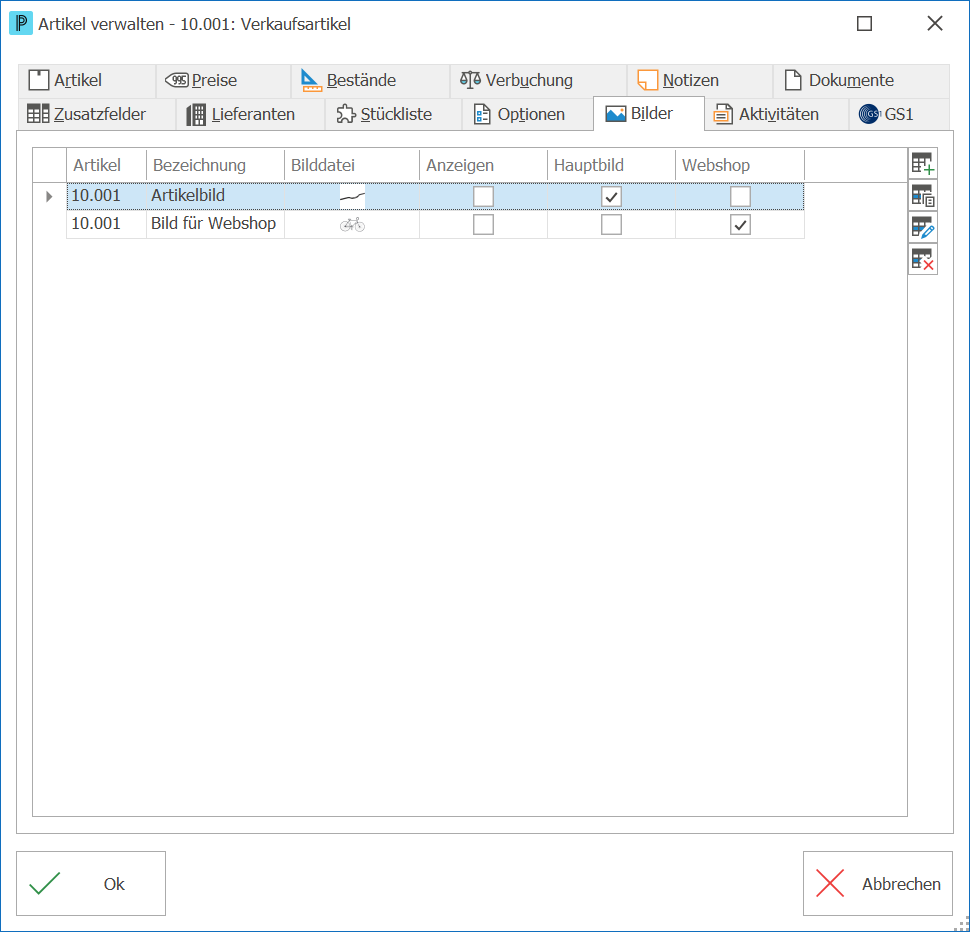The height and width of the screenshot is (932, 970).
Task: Click the Stückliste puzzle icon
Action: pyautogui.click(x=346, y=114)
